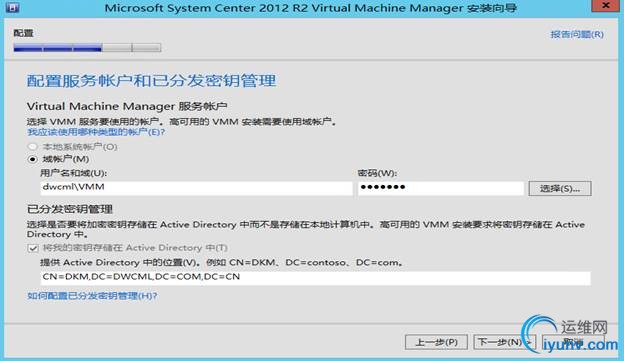Click the 运维网 iyunv.com watermark logo

coord(570,334)
